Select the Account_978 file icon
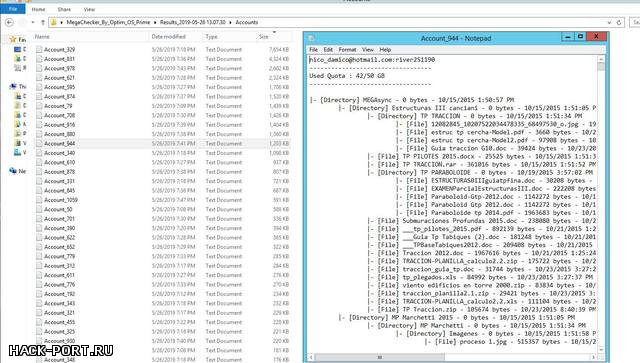 (x=39, y=68)
